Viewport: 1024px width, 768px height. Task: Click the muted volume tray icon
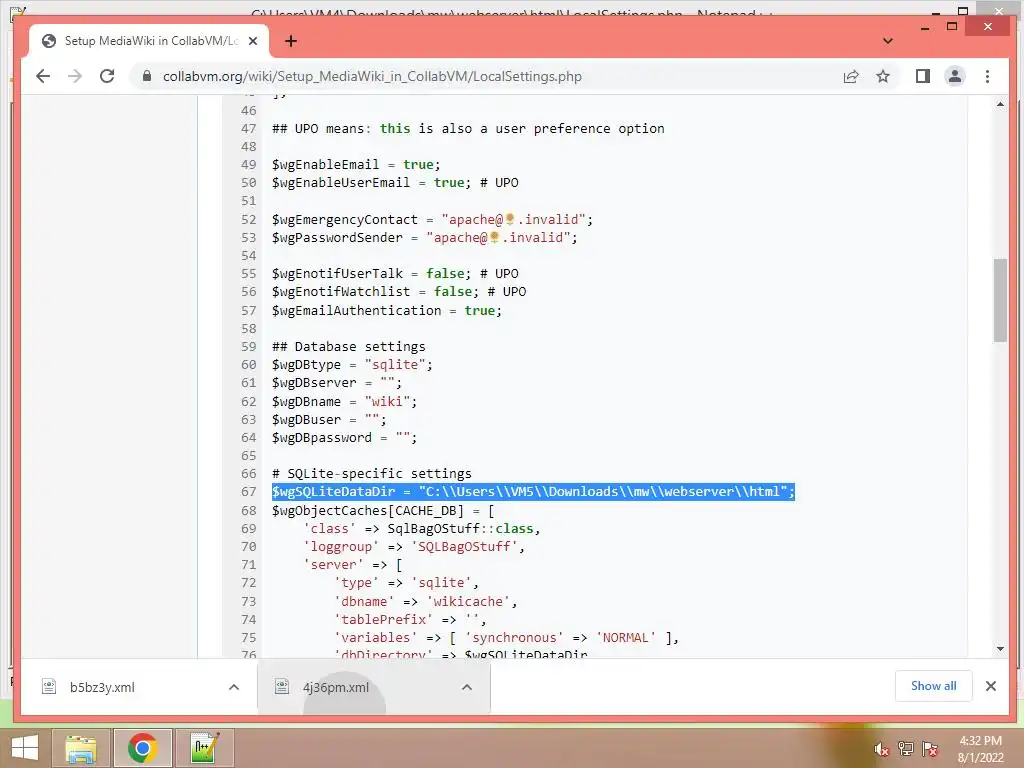(882, 749)
